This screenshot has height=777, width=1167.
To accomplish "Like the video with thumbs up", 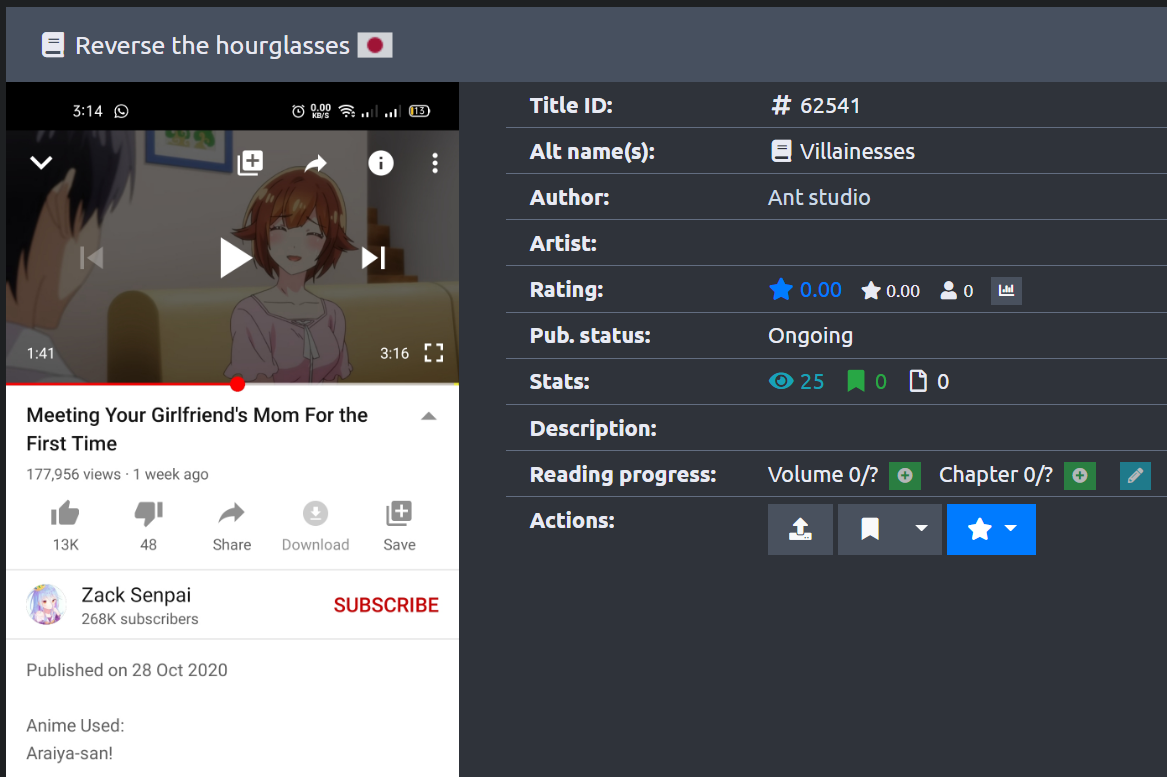I will click(x=65, y=514).
